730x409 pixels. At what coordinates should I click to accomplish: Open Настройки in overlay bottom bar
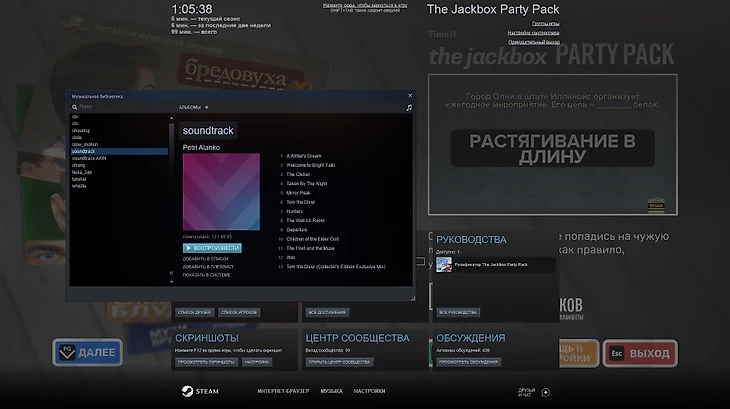coord(369,391)
